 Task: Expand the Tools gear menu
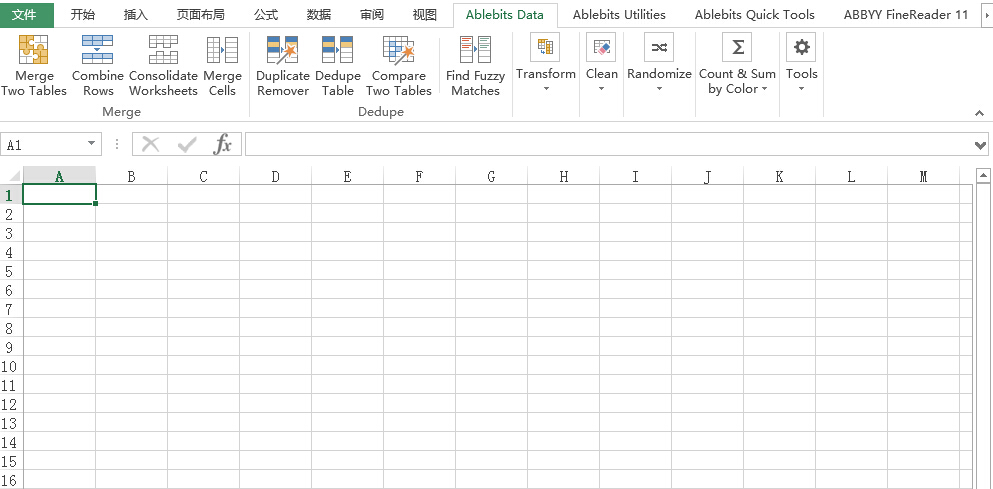tap(801, 63)
